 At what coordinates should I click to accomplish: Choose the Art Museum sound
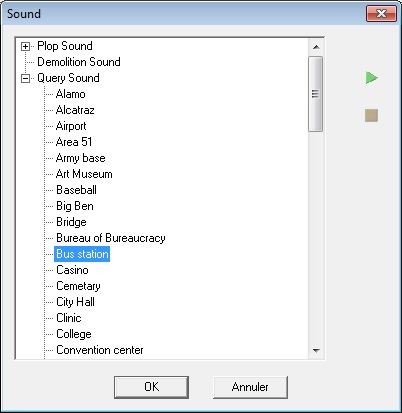[84, 174]
